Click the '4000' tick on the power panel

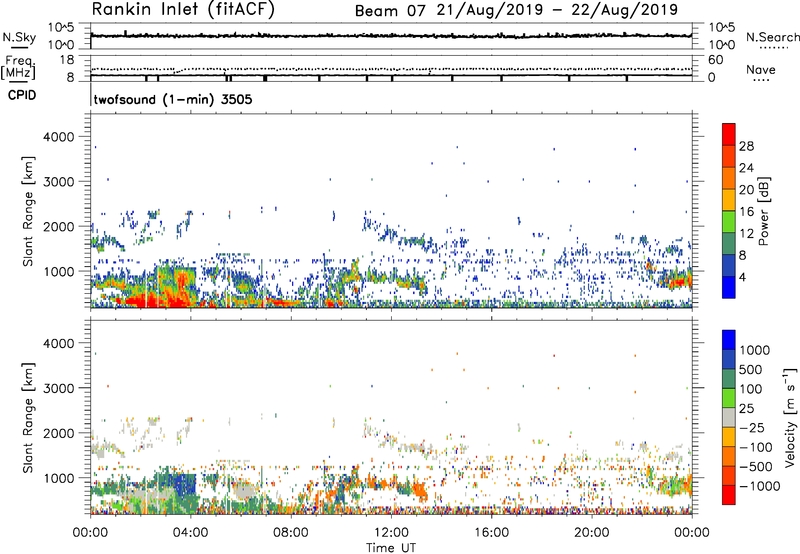(x=58, y=137)
